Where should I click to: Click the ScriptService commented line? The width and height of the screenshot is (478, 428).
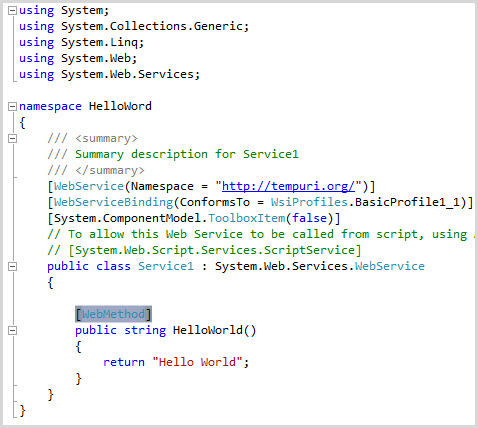(204, 250)
